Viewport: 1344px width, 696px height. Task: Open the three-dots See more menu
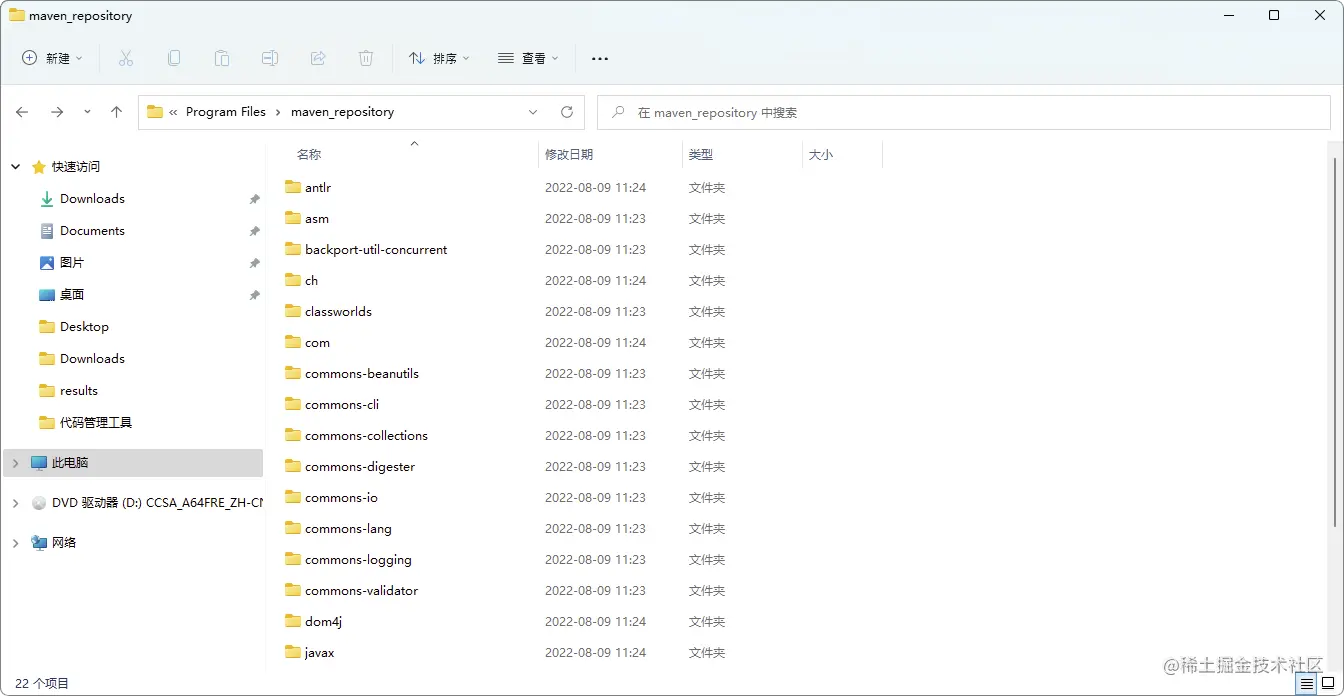tap(600, 59)
